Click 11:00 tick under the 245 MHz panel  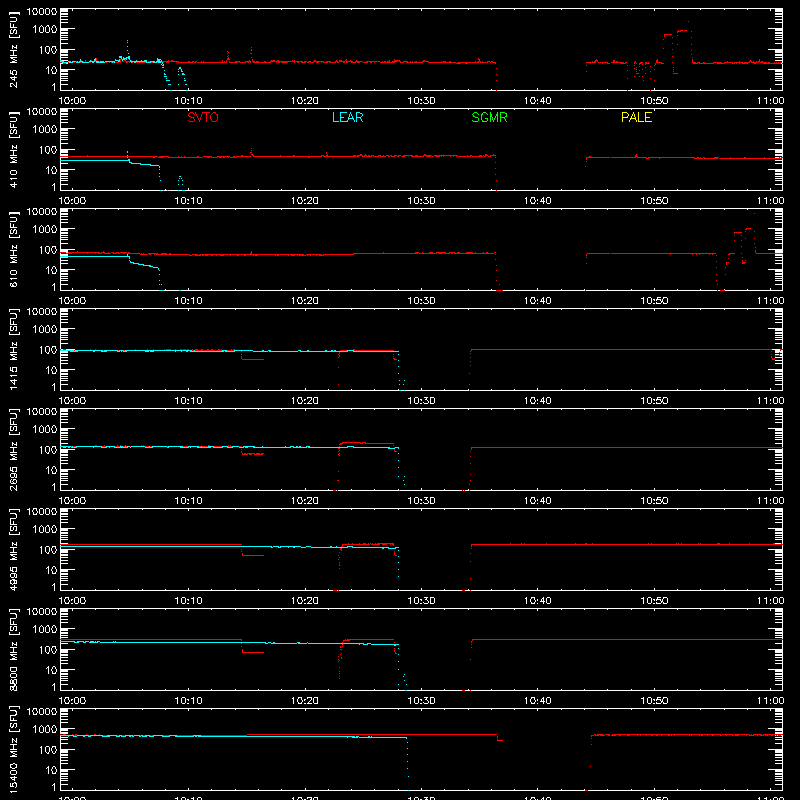pyautogui.click(x=770, y=101)
